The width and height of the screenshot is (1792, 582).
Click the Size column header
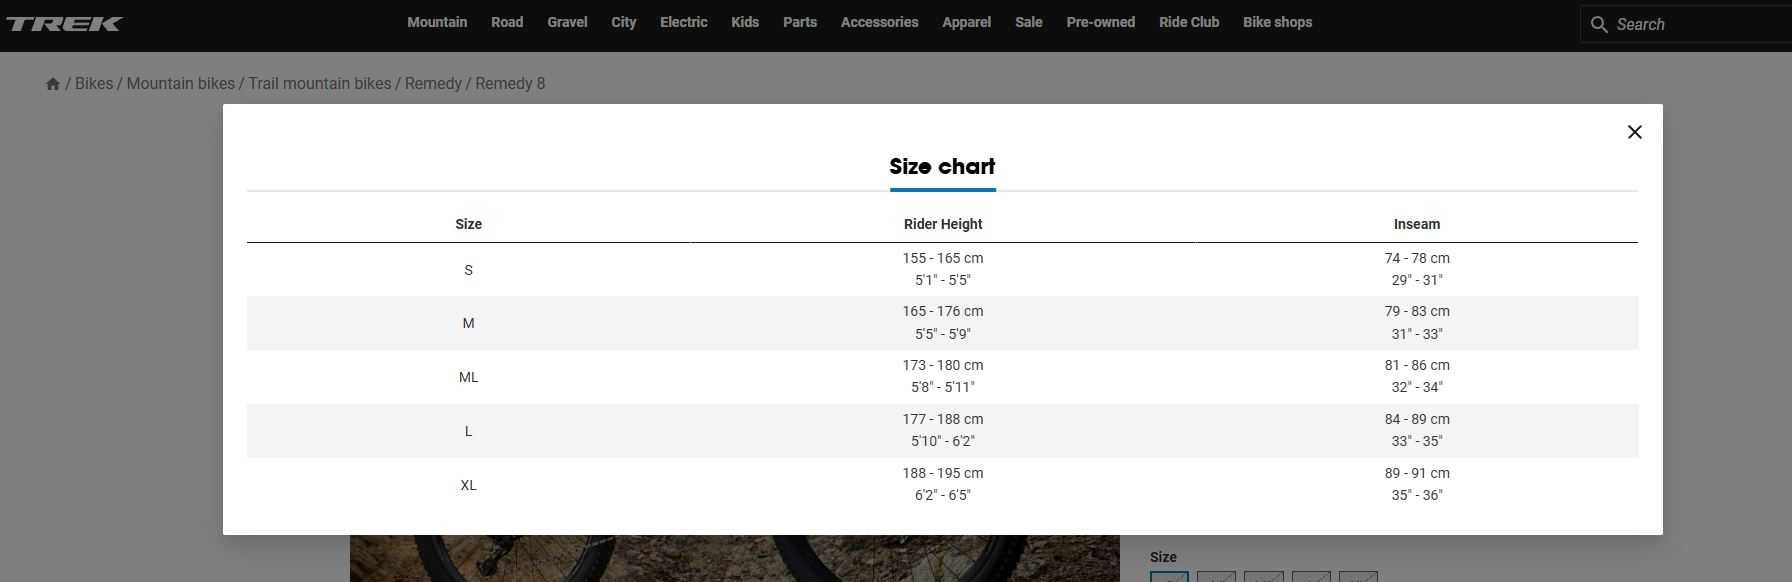(469, 224)
